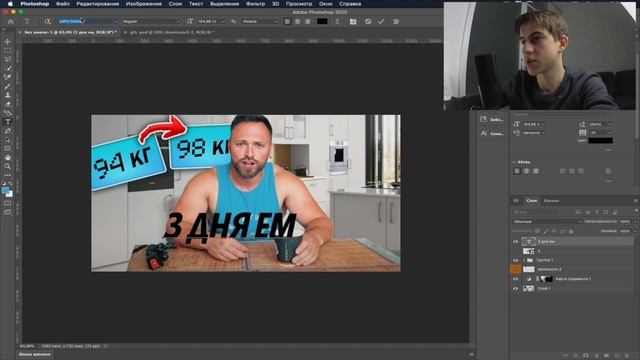Click the foreground color swatch in toolbar
The image size is (640, 360).
click(6, 191)
